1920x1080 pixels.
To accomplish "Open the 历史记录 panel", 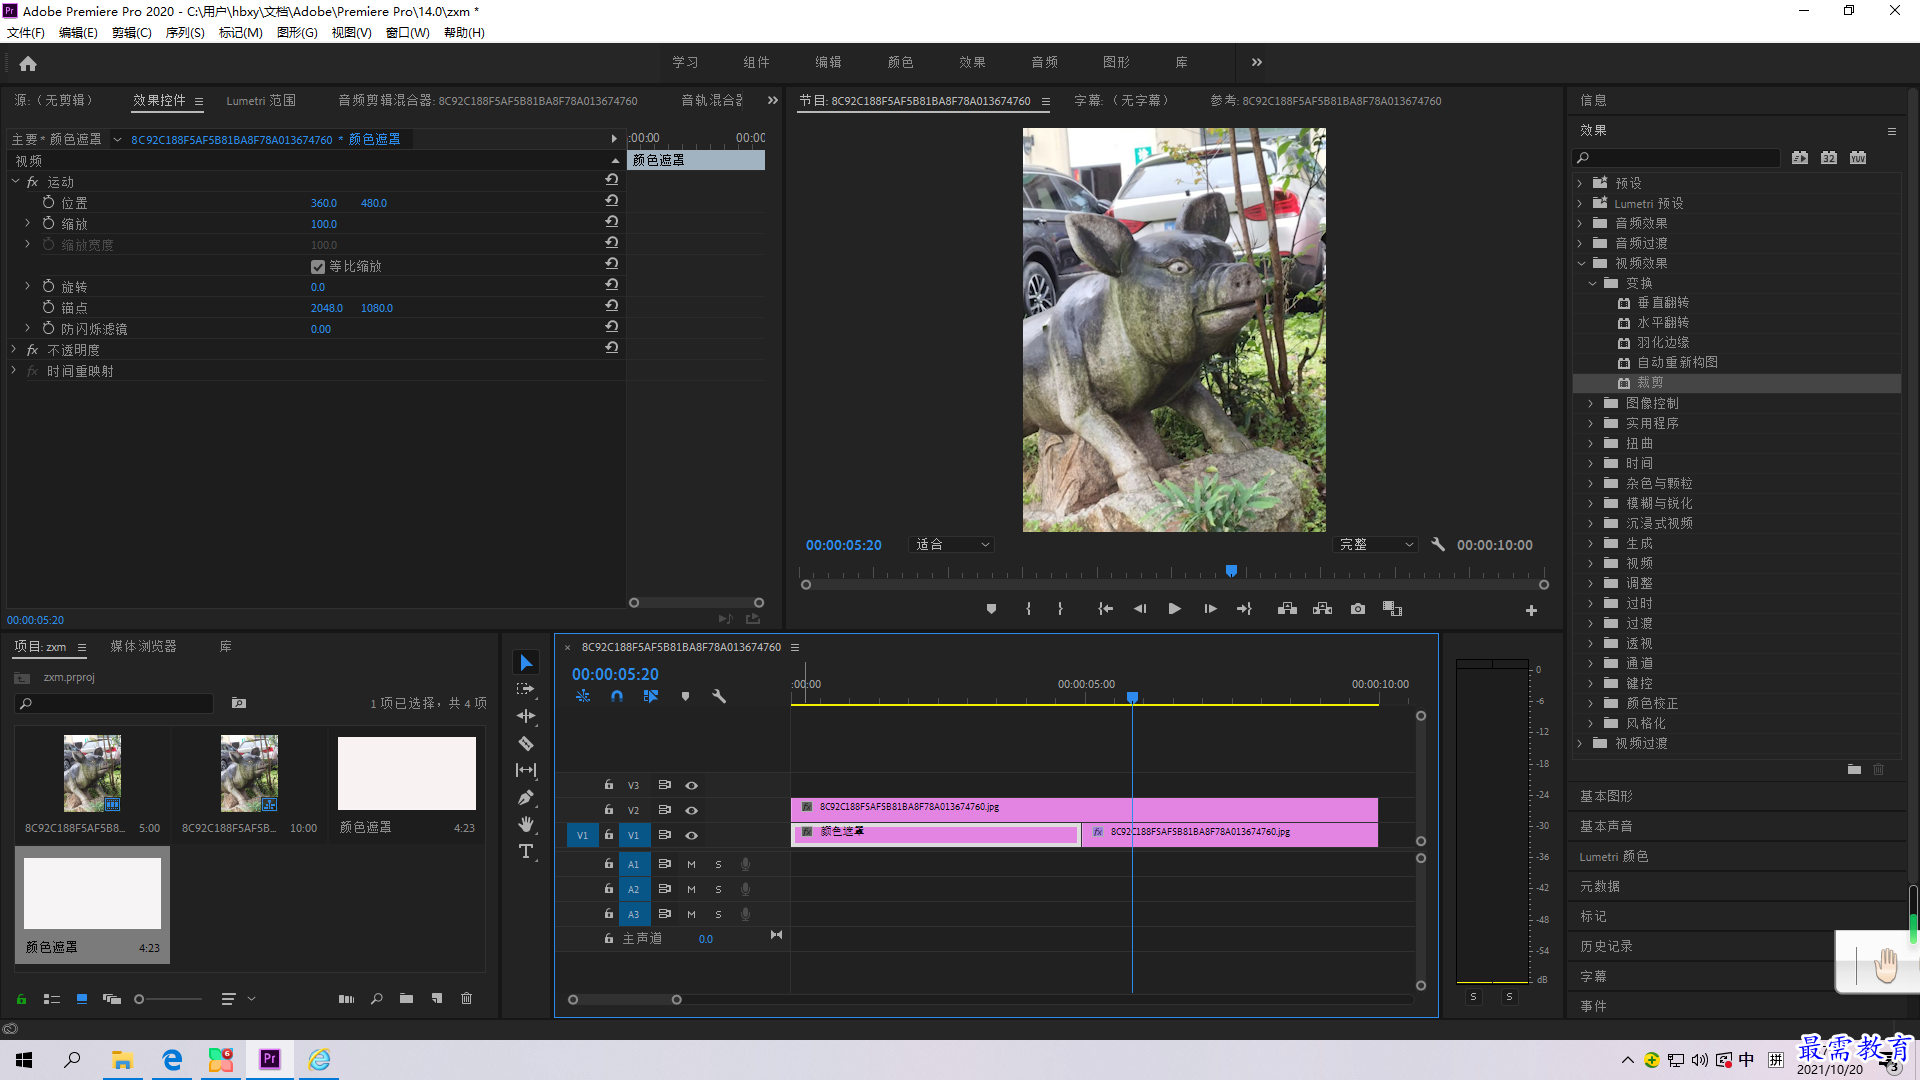I will [1606, 947].
